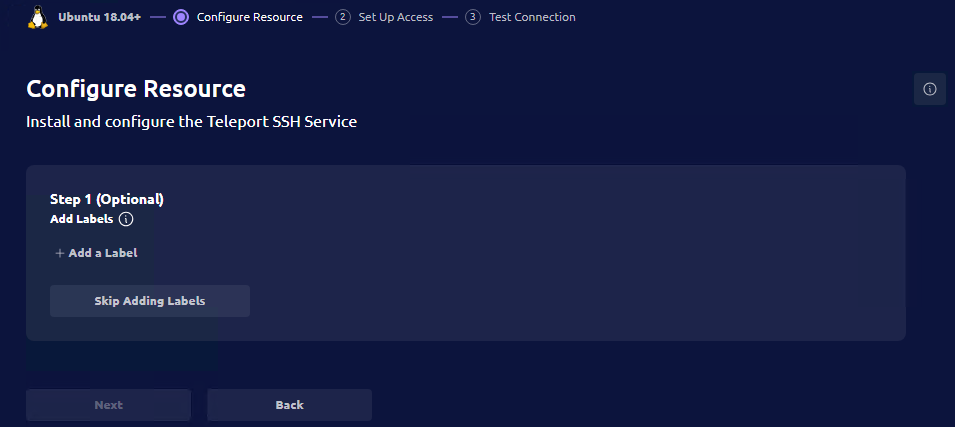Go to the Set Up Access step
Screen dimensions: 955x427
395,17
